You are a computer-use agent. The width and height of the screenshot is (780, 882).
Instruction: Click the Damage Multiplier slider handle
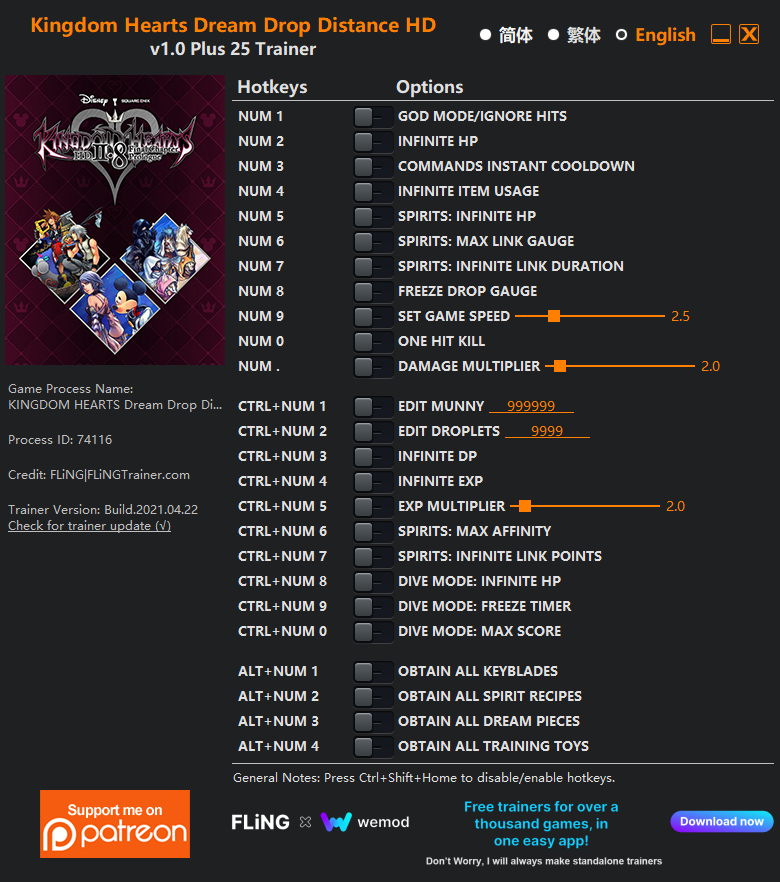(560, 366)
